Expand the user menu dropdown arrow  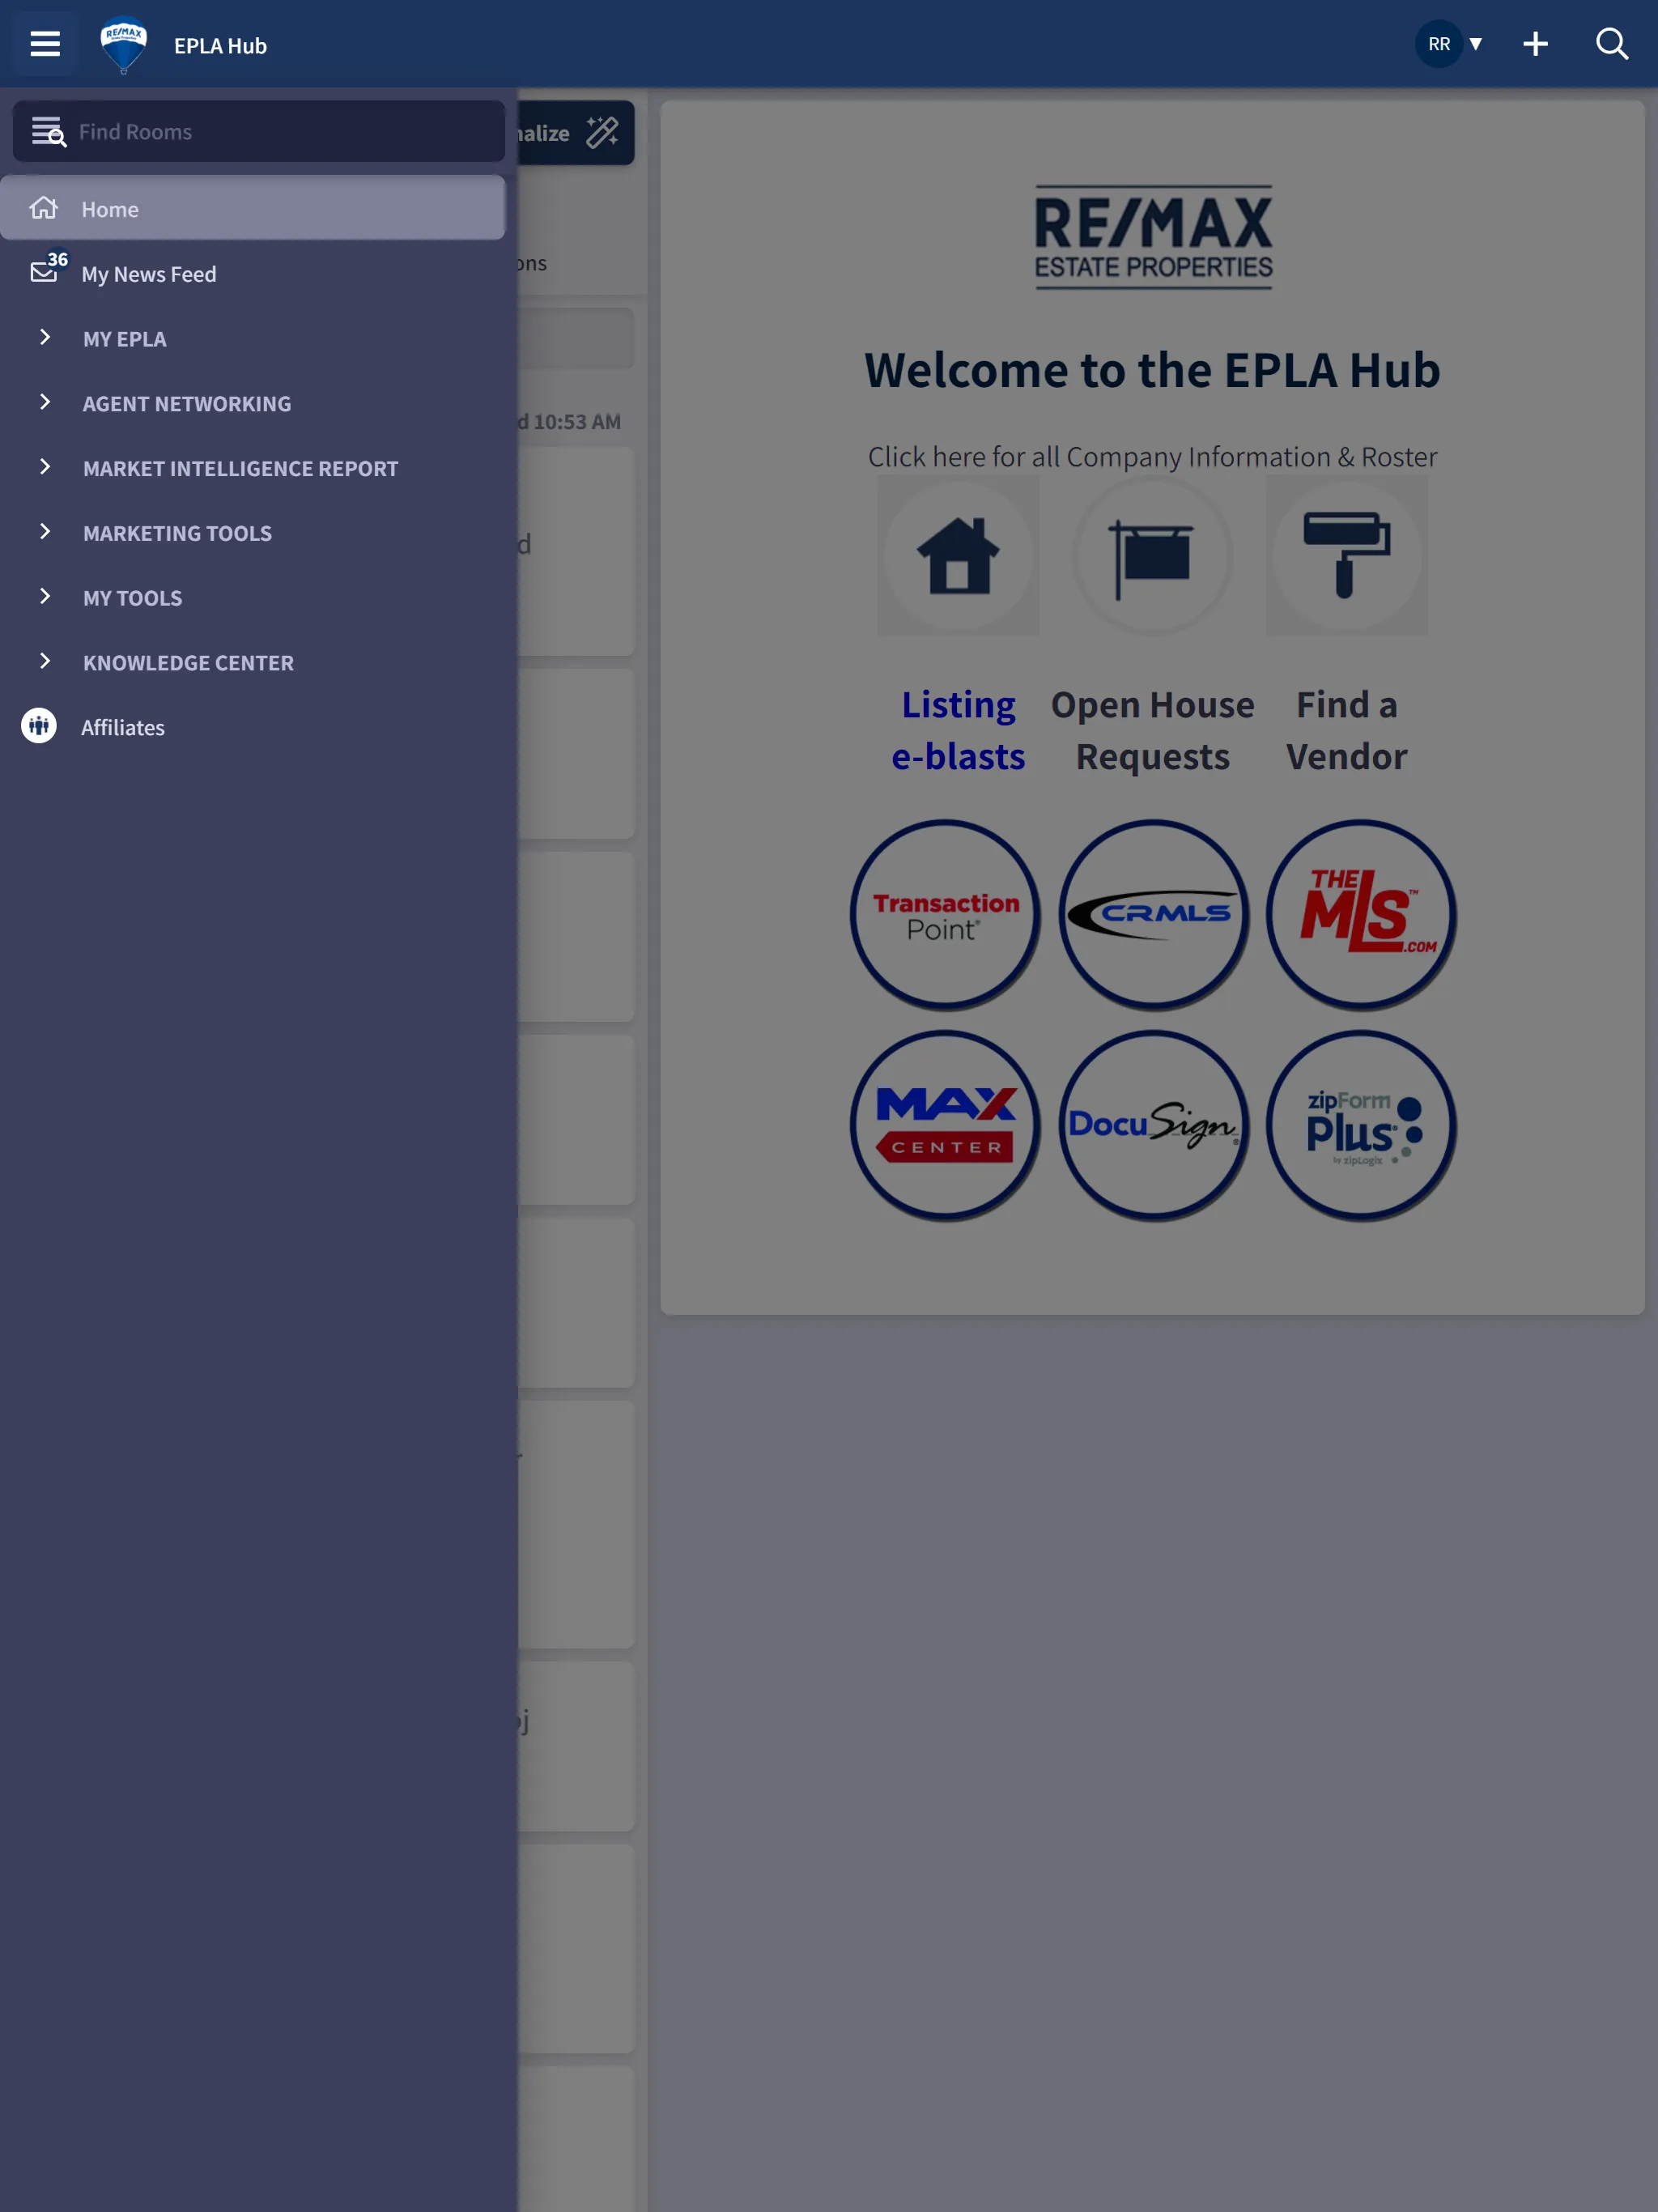tap(1476, 44)
